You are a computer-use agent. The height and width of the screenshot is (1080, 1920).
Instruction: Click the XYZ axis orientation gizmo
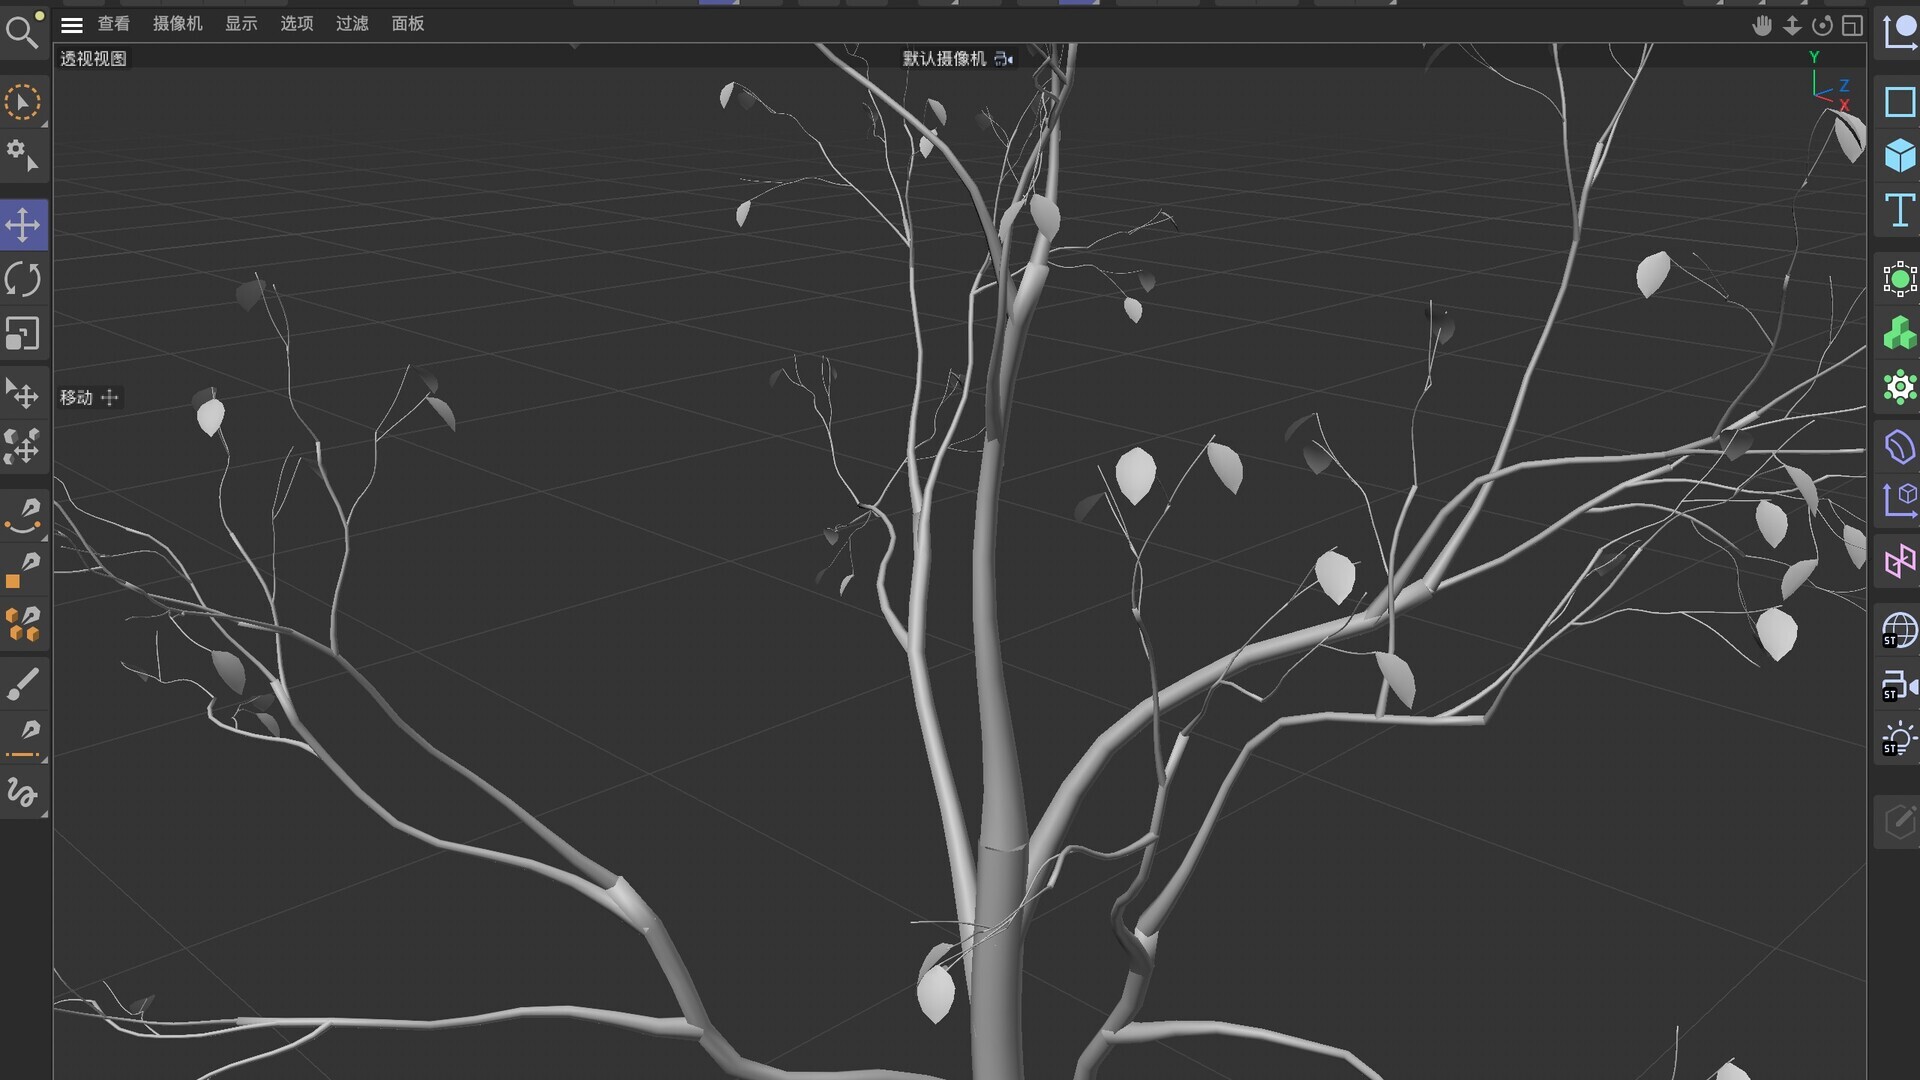pos(1829,80)
